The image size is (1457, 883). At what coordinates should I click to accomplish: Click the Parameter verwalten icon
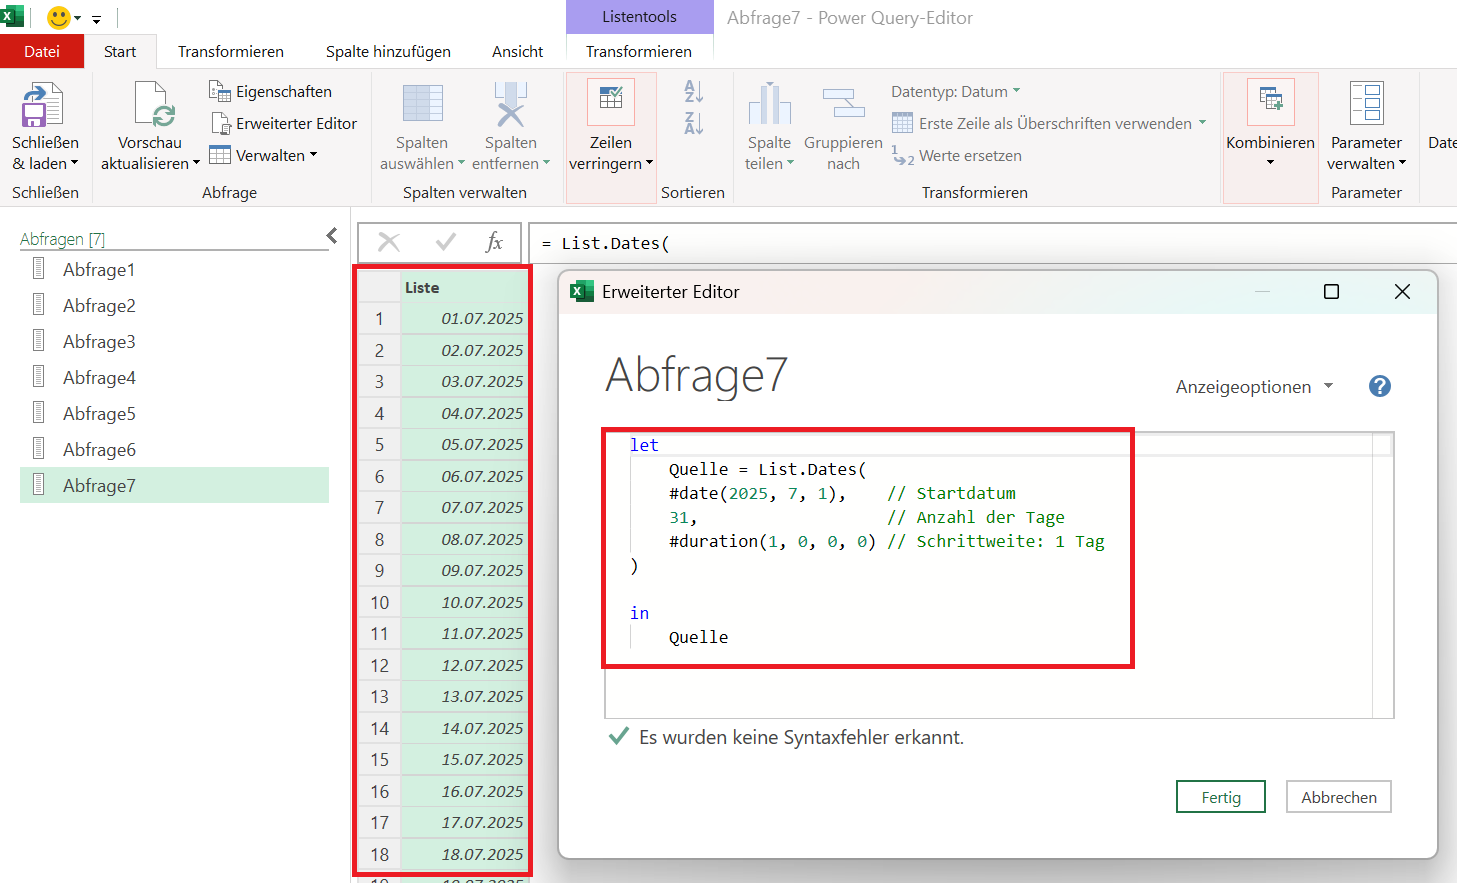1366,105
